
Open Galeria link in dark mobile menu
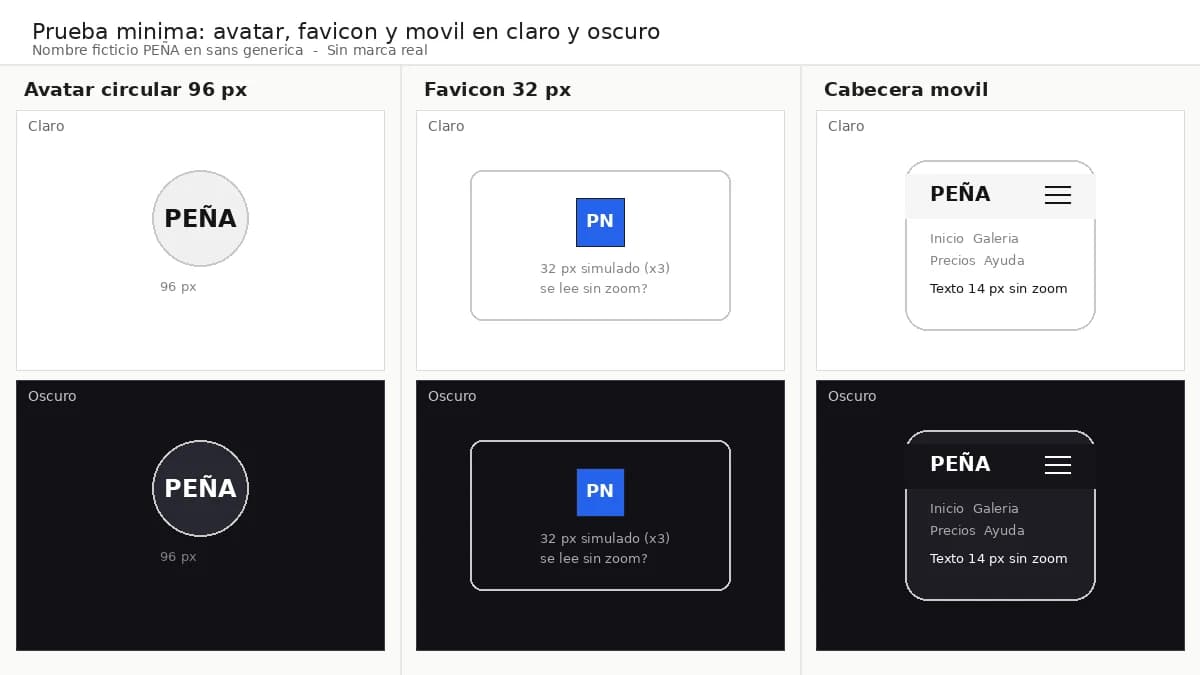[x=996, y=508]
